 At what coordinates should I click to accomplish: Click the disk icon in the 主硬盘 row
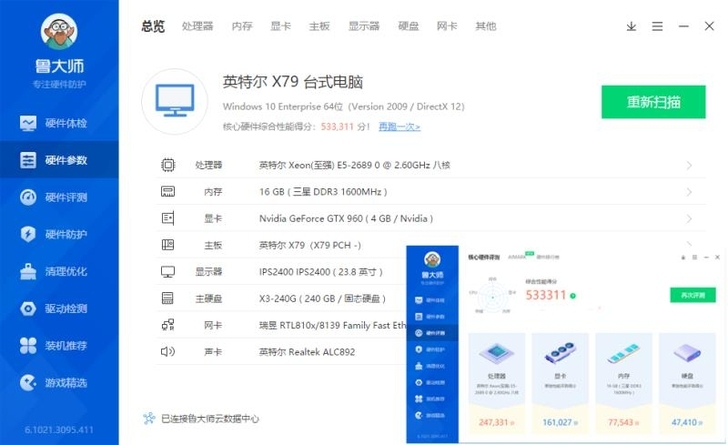168,298
